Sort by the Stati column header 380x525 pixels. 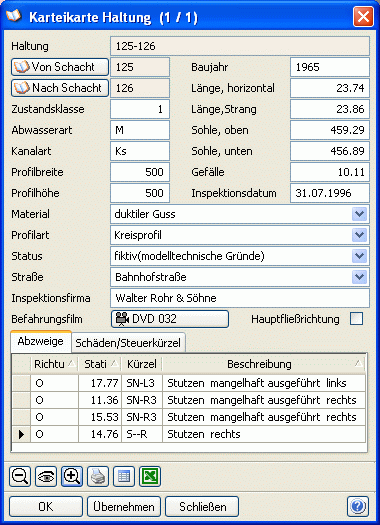tap(100, 364)
